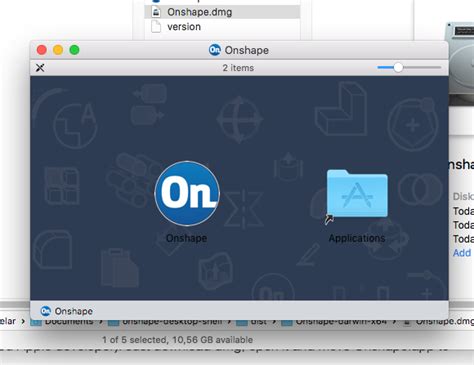
Task: Click the Add link in background window
Action: 462,253
